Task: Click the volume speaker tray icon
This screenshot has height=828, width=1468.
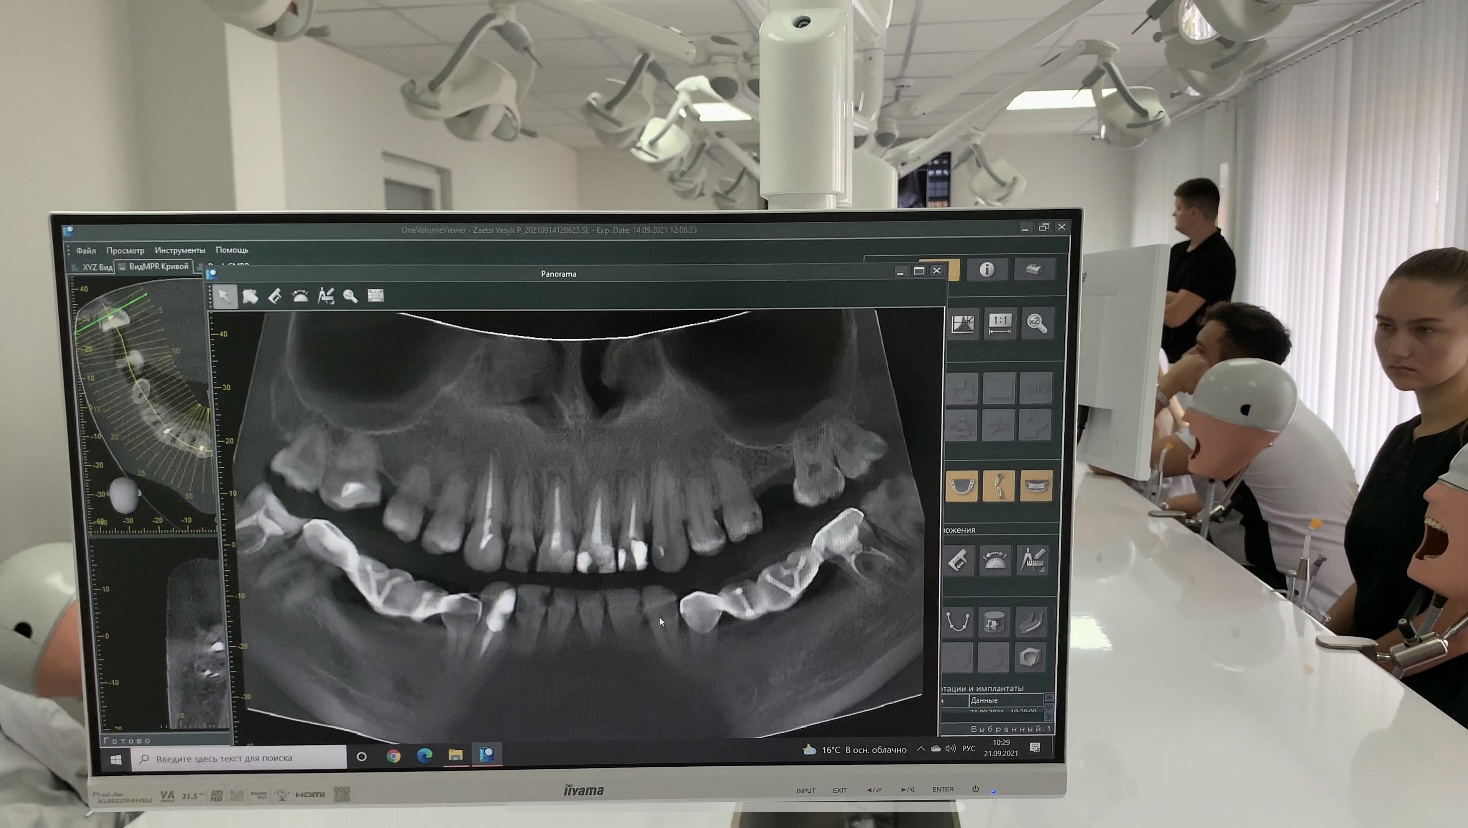Action: pyautogui.click(x=951, y=748)
